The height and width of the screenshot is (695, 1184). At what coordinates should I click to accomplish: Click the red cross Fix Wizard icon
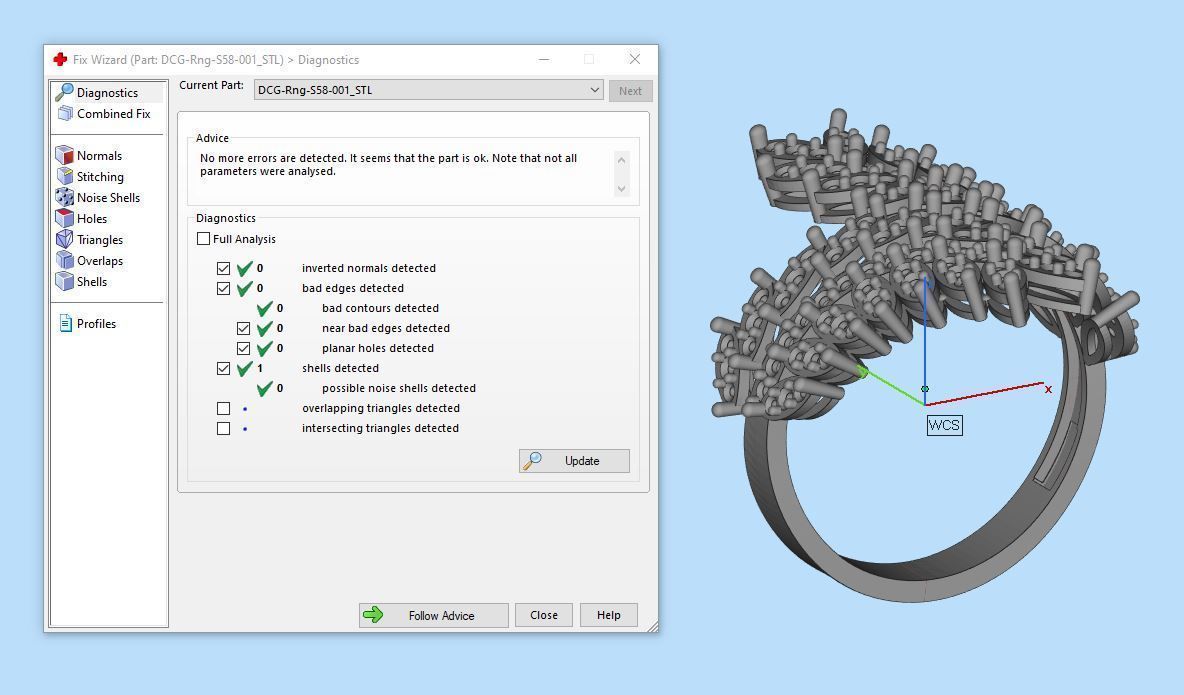point(60,59)
